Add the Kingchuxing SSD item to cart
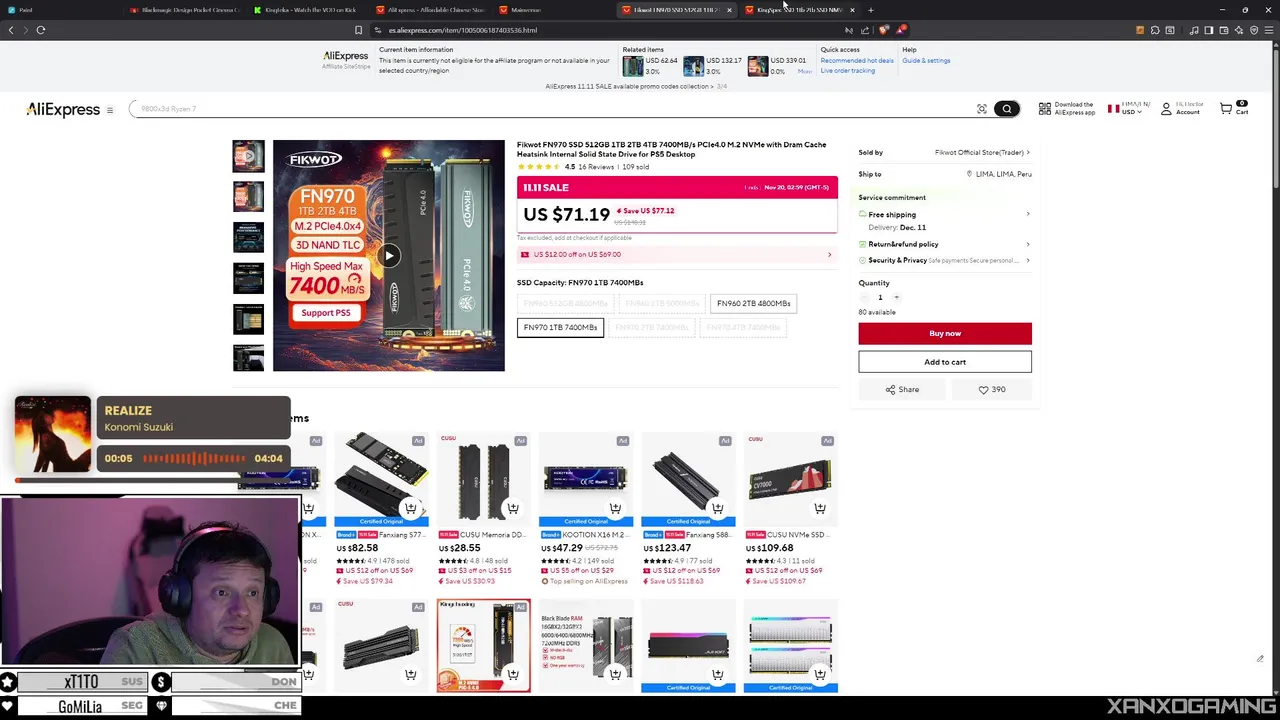The height and width of the screenshot is (720, 1280). click(513, 674)
